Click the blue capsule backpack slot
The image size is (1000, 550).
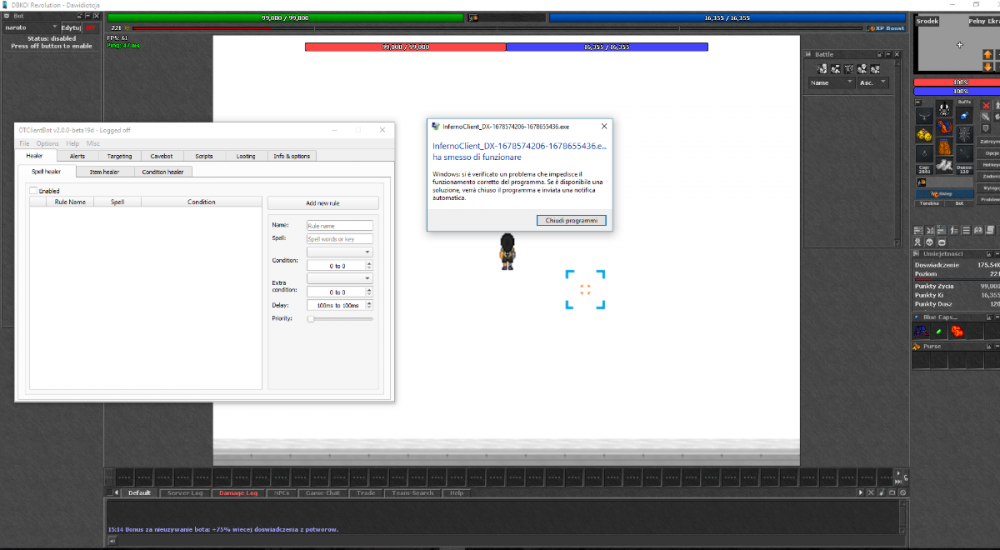964,115
